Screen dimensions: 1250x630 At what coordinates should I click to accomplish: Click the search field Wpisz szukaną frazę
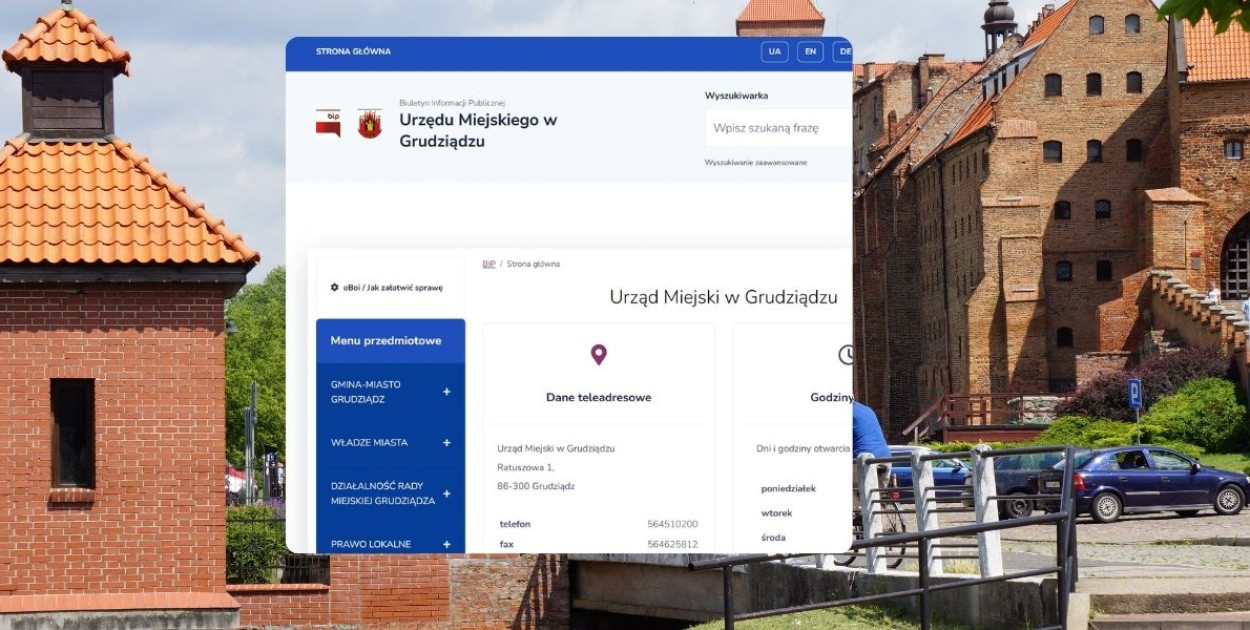click(775, 128)
